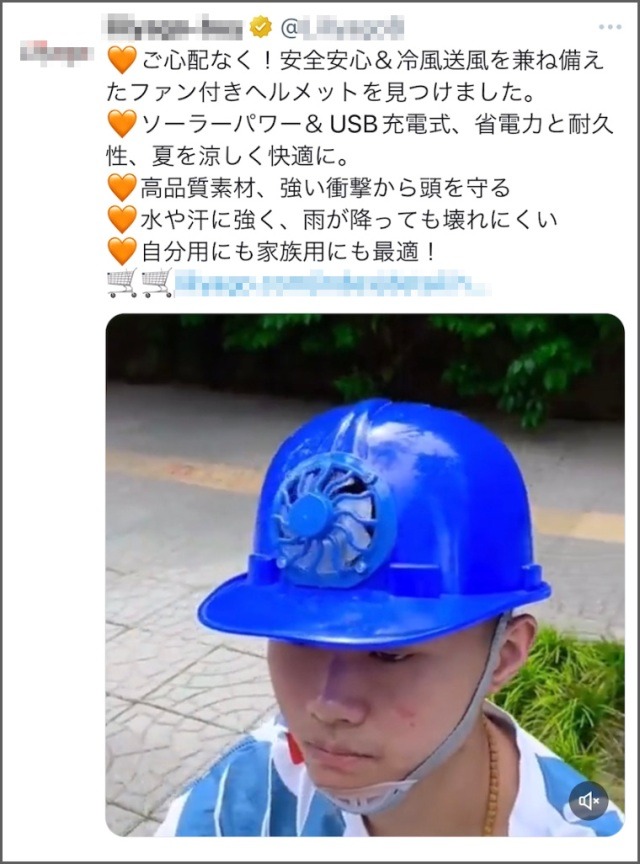Screen dimensions: 640x864
Task: Click the text 雨が降っても壊れにくい
Action: pyautogui.click(x=431, y=220)
